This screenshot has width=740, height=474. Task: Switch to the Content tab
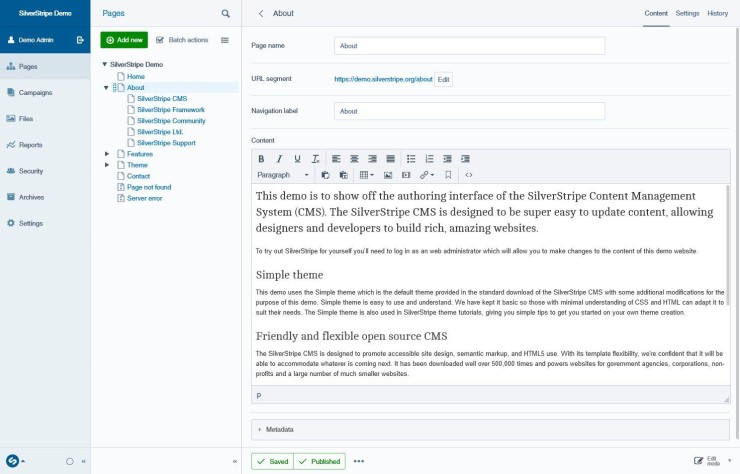coord(656,14)
